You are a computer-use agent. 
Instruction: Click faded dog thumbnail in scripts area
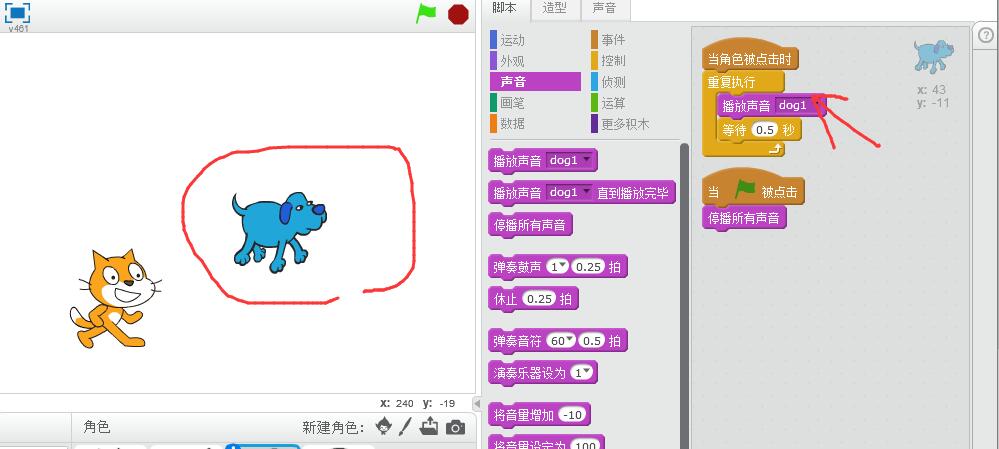point(933,56)
